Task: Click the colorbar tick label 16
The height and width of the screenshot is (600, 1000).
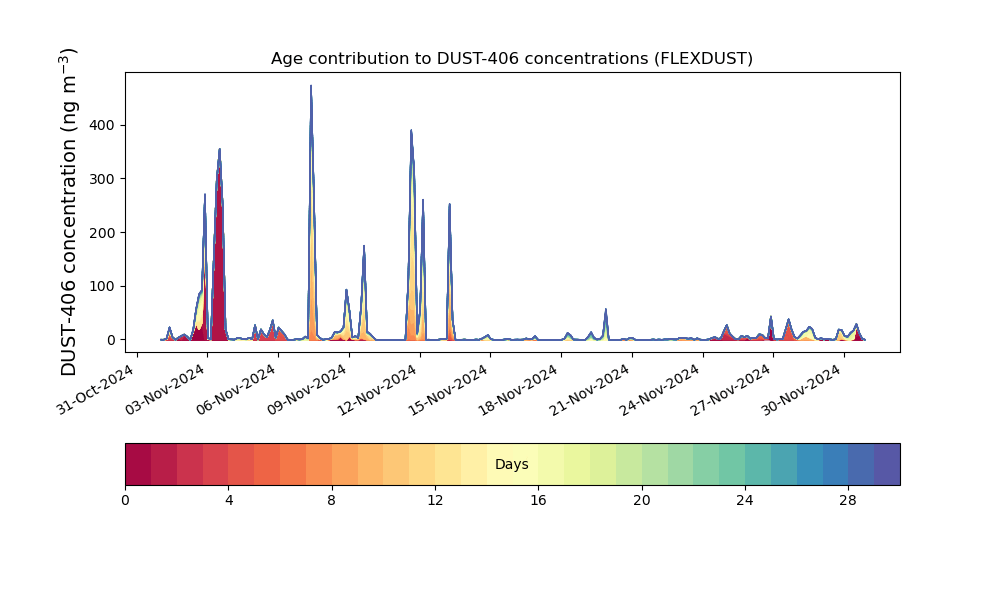Action: pyautogui.click(x=538, y=501)
